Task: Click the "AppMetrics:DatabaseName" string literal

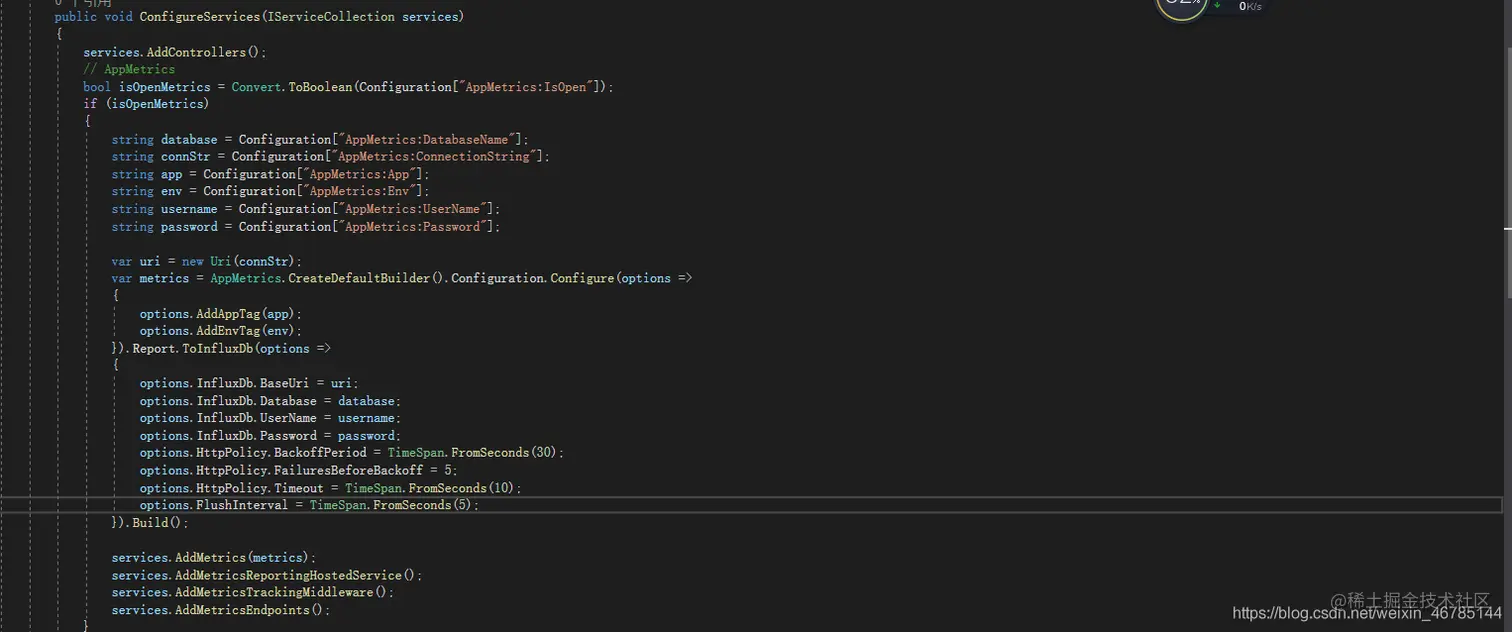Action: (x=429, y=139)
